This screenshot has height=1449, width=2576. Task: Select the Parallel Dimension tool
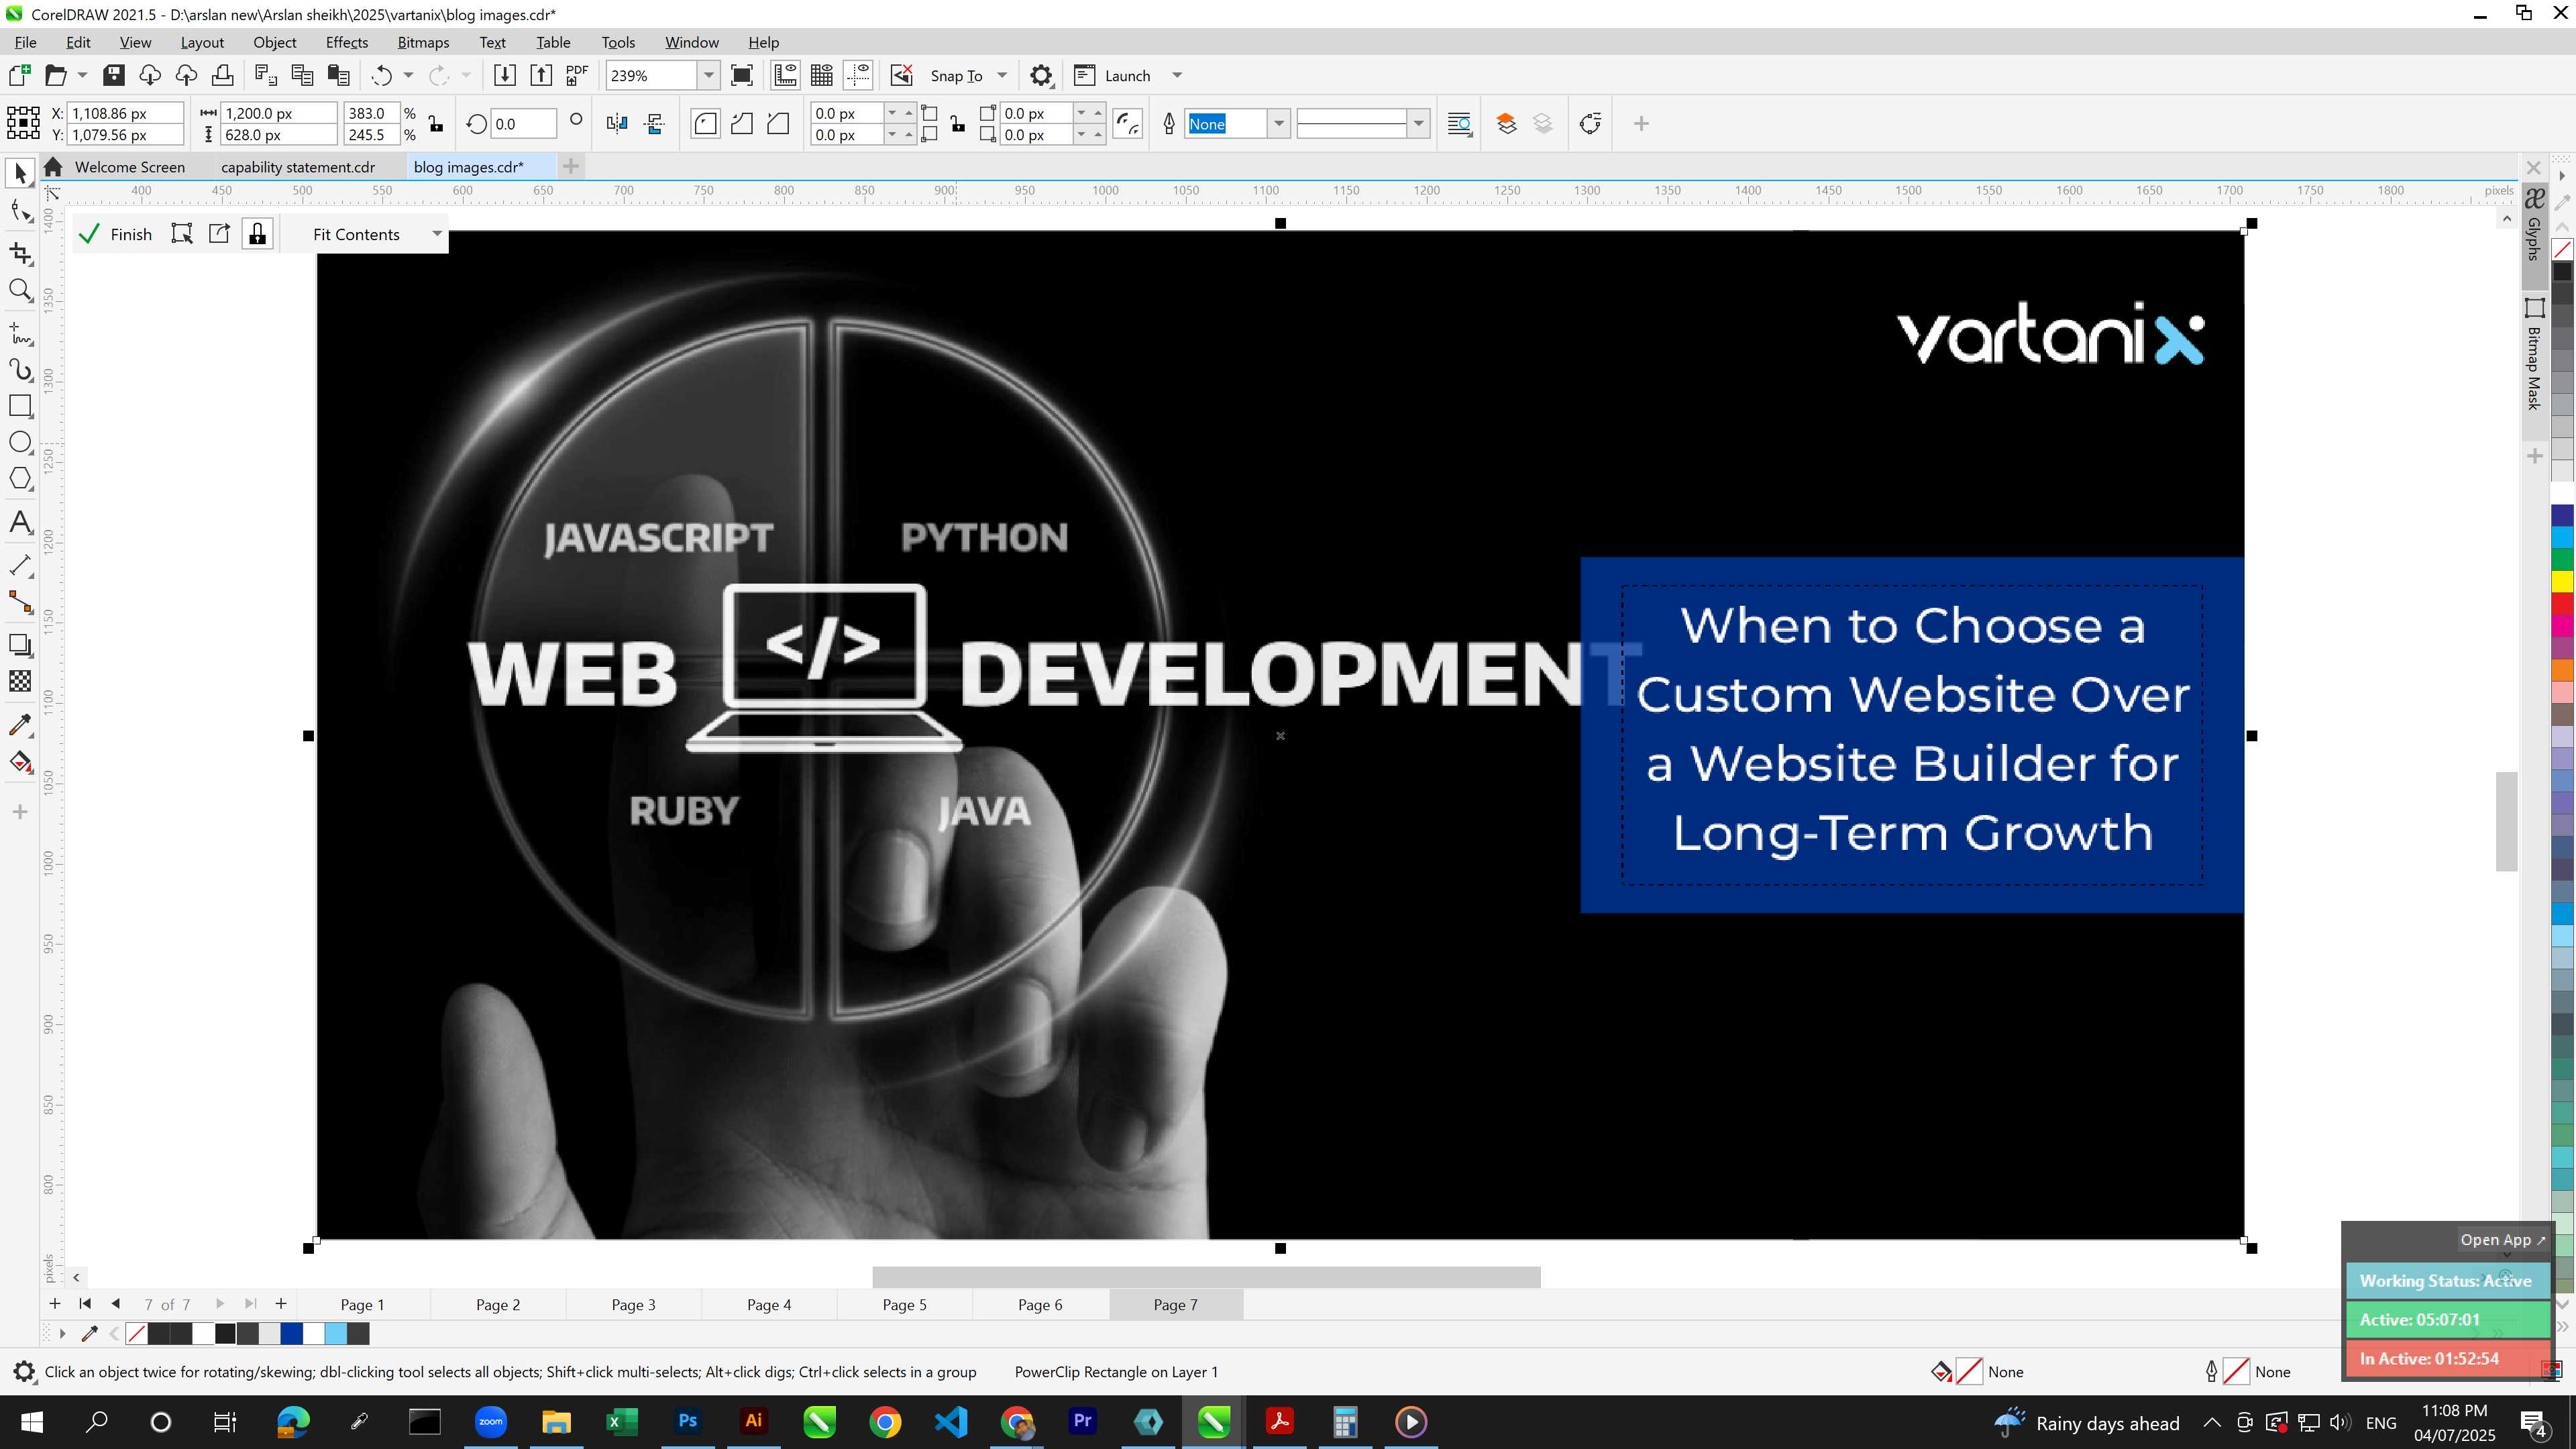(x=20, y=565)
